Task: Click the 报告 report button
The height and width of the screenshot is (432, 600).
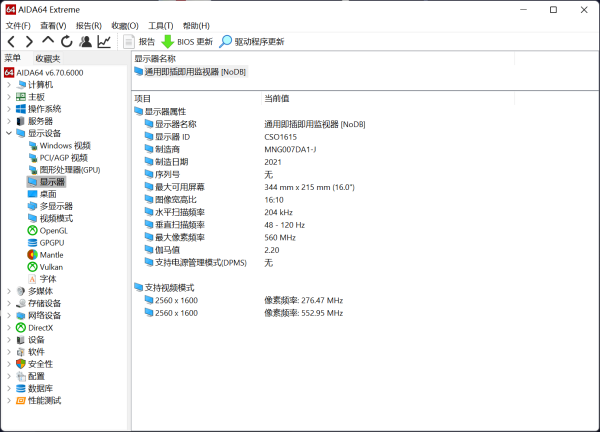Action: click(x=139, y=42)
